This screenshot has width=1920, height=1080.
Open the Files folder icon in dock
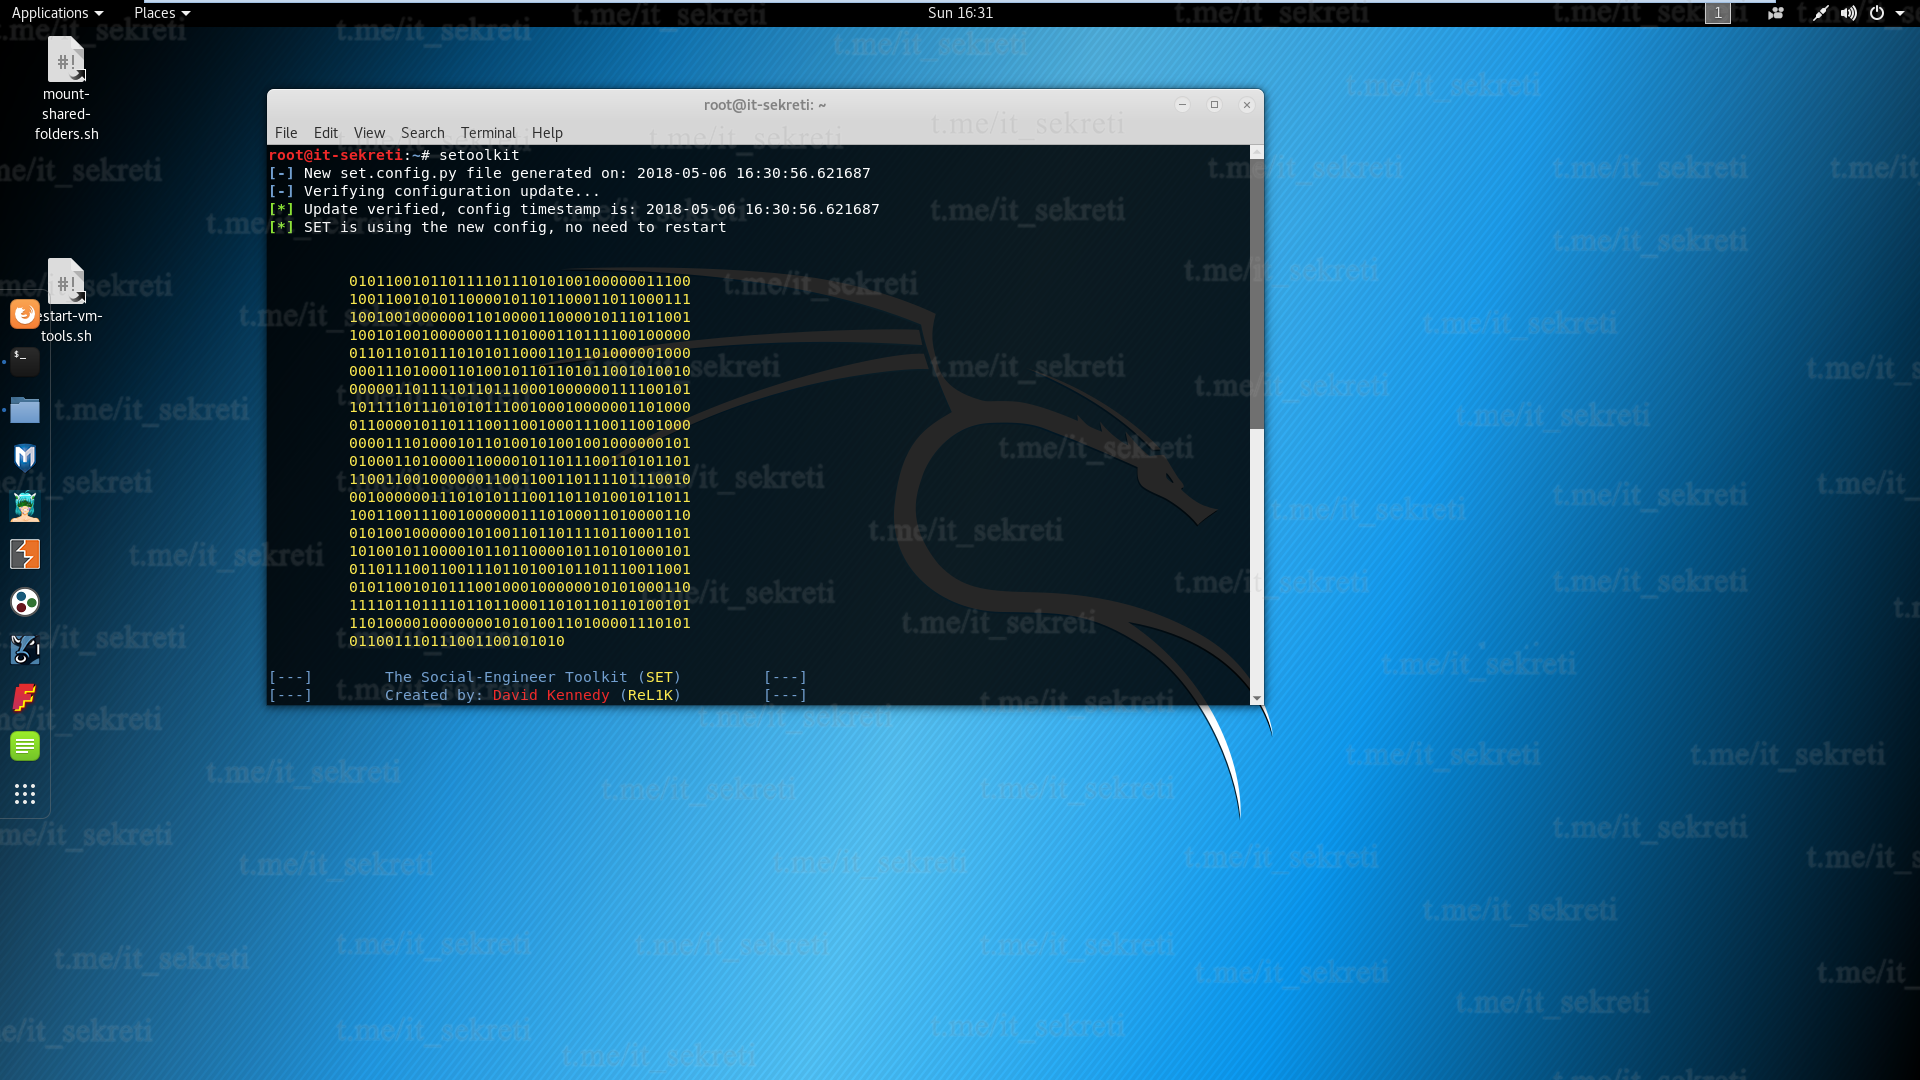point(25,410)
